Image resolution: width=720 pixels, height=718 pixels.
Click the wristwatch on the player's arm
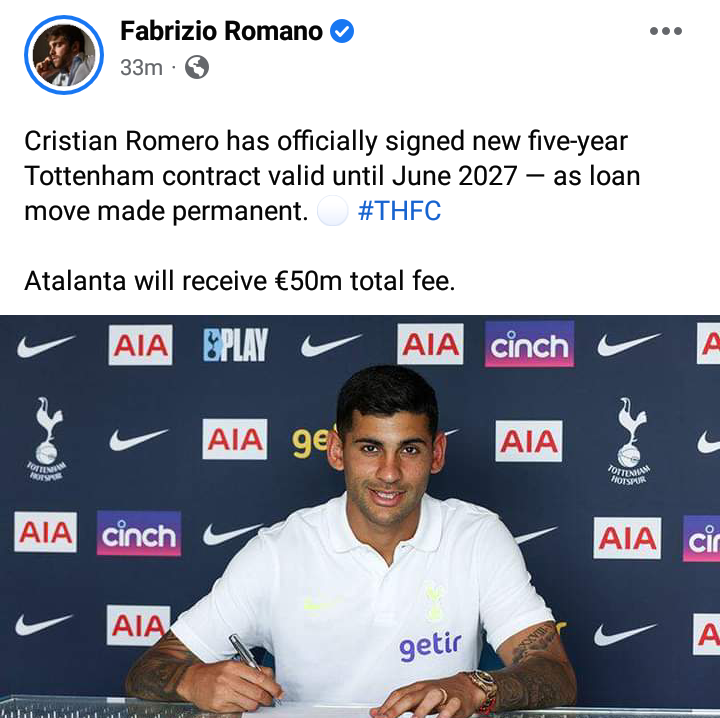tap(482, 690)
